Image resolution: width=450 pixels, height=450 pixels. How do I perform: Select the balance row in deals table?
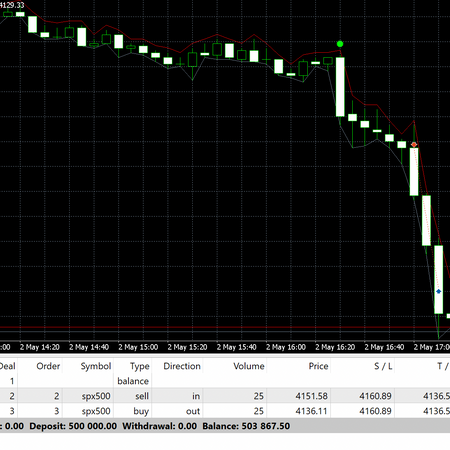[225, 381]
